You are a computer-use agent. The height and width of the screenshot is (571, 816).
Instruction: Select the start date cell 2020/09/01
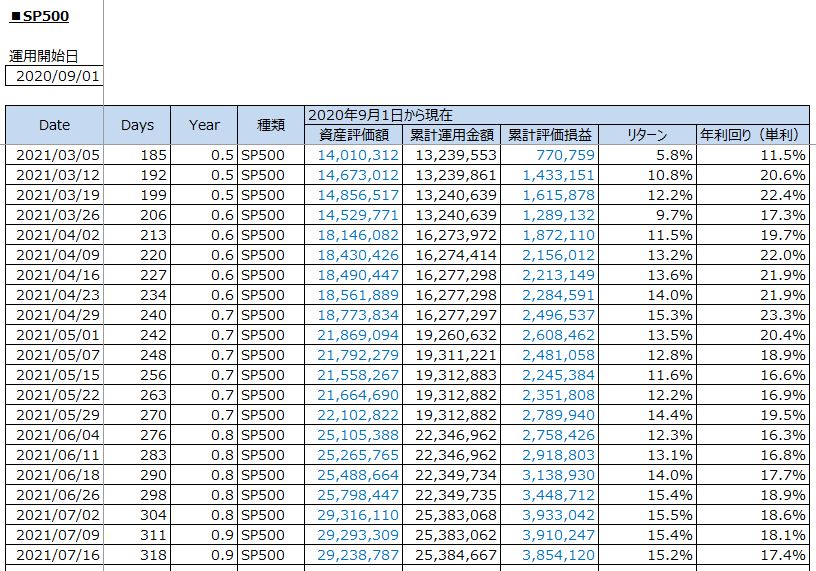[x=58, y=76]
